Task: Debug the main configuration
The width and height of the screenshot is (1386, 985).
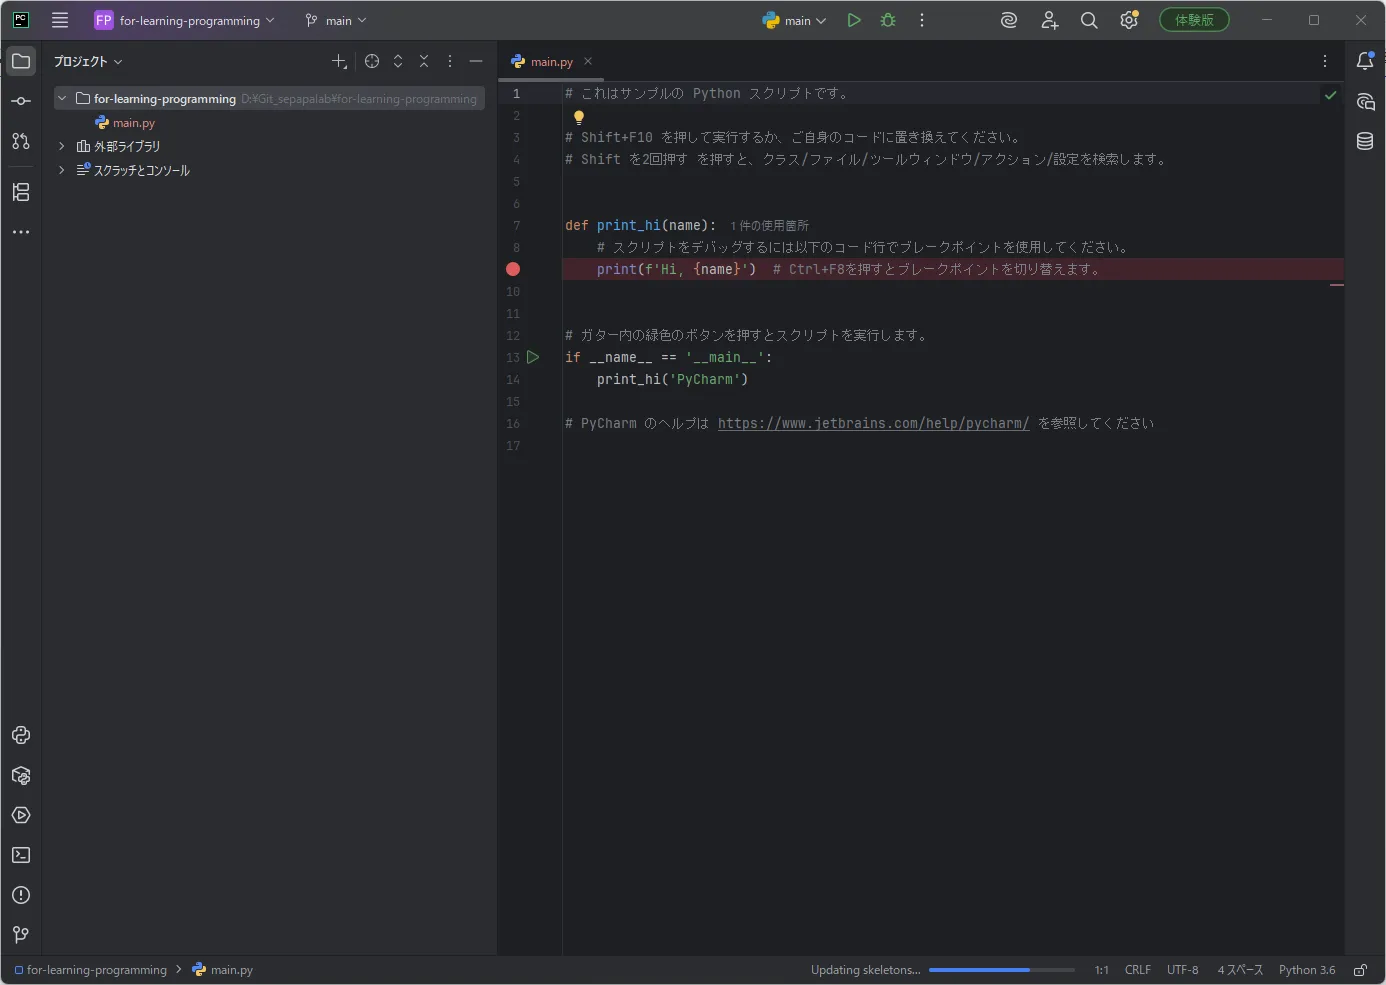Action: [x=888, y=20]
